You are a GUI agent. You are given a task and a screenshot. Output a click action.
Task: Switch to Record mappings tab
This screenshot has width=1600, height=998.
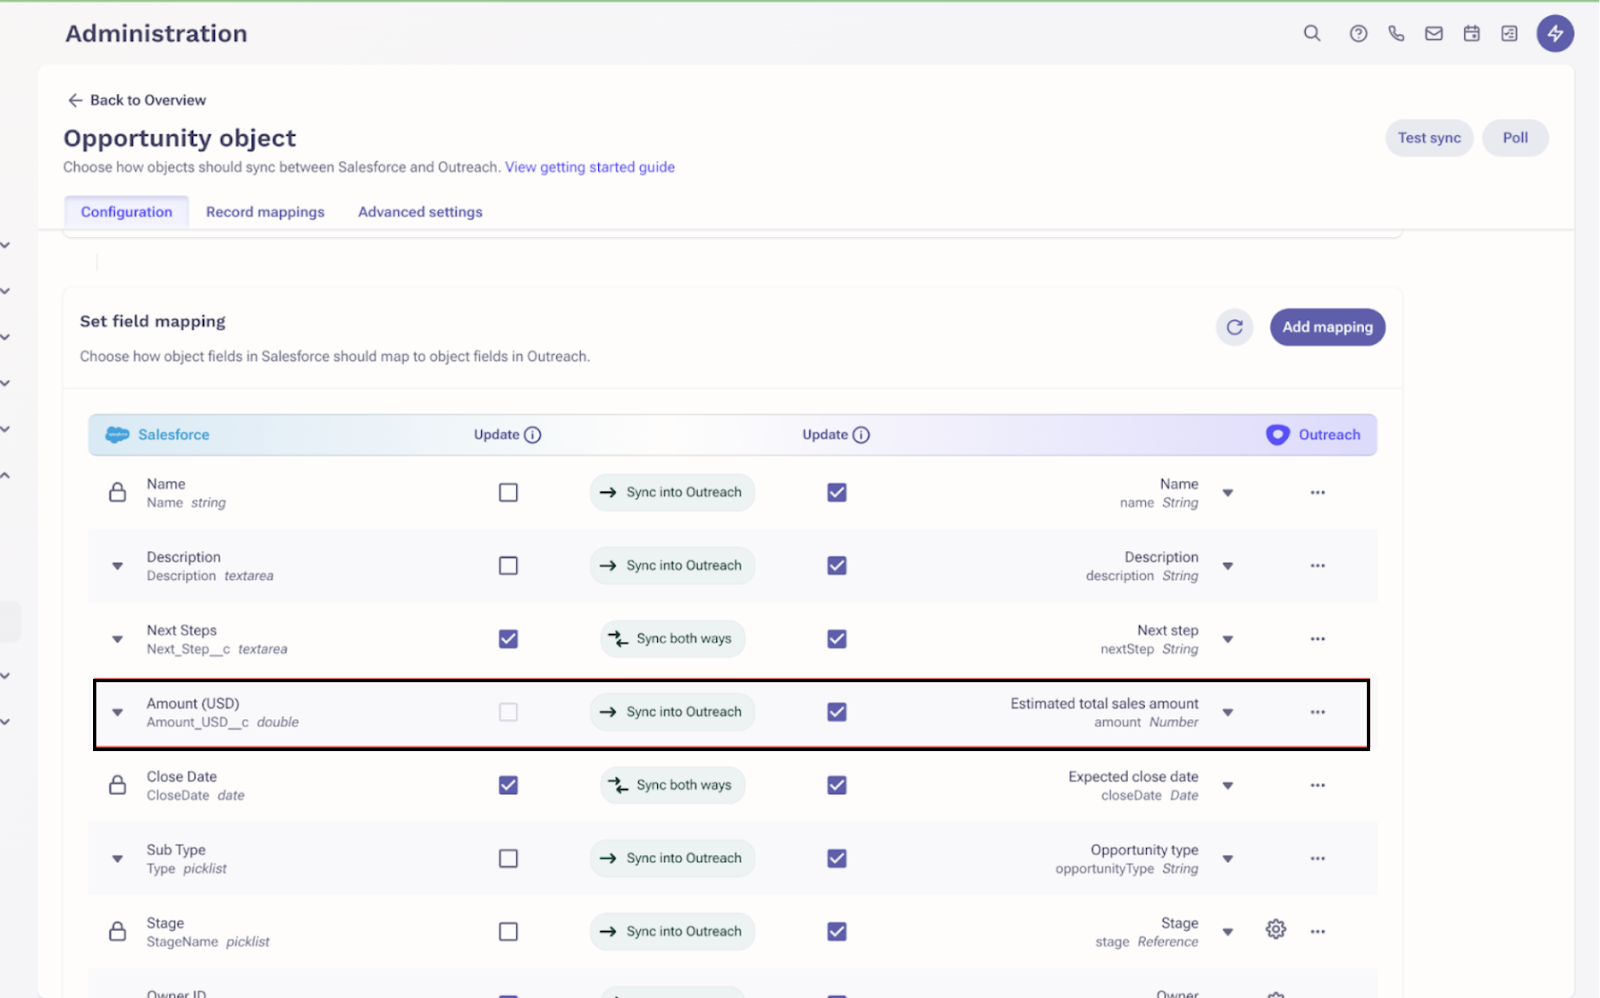coord(265,212)
